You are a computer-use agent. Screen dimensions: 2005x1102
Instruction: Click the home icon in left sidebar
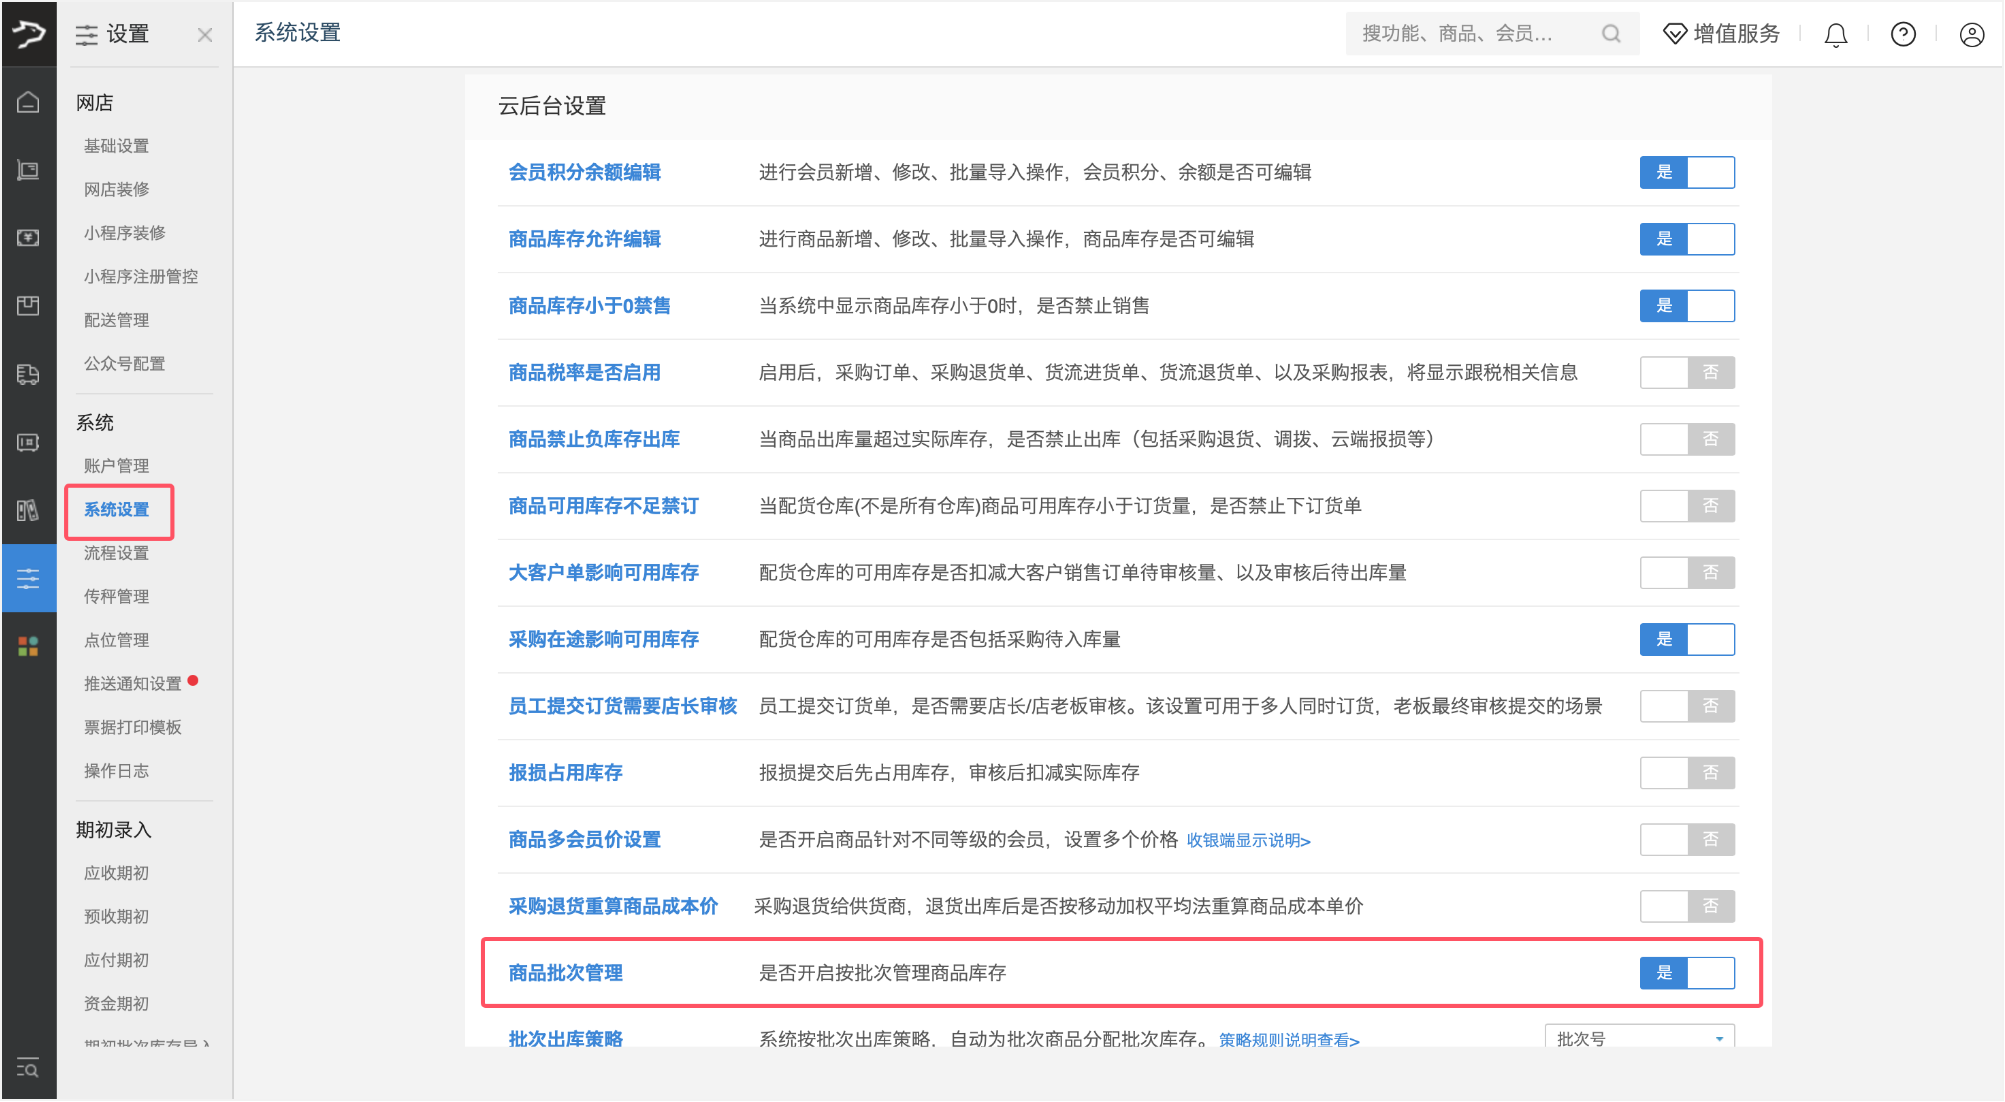click(x=28, y=102)
